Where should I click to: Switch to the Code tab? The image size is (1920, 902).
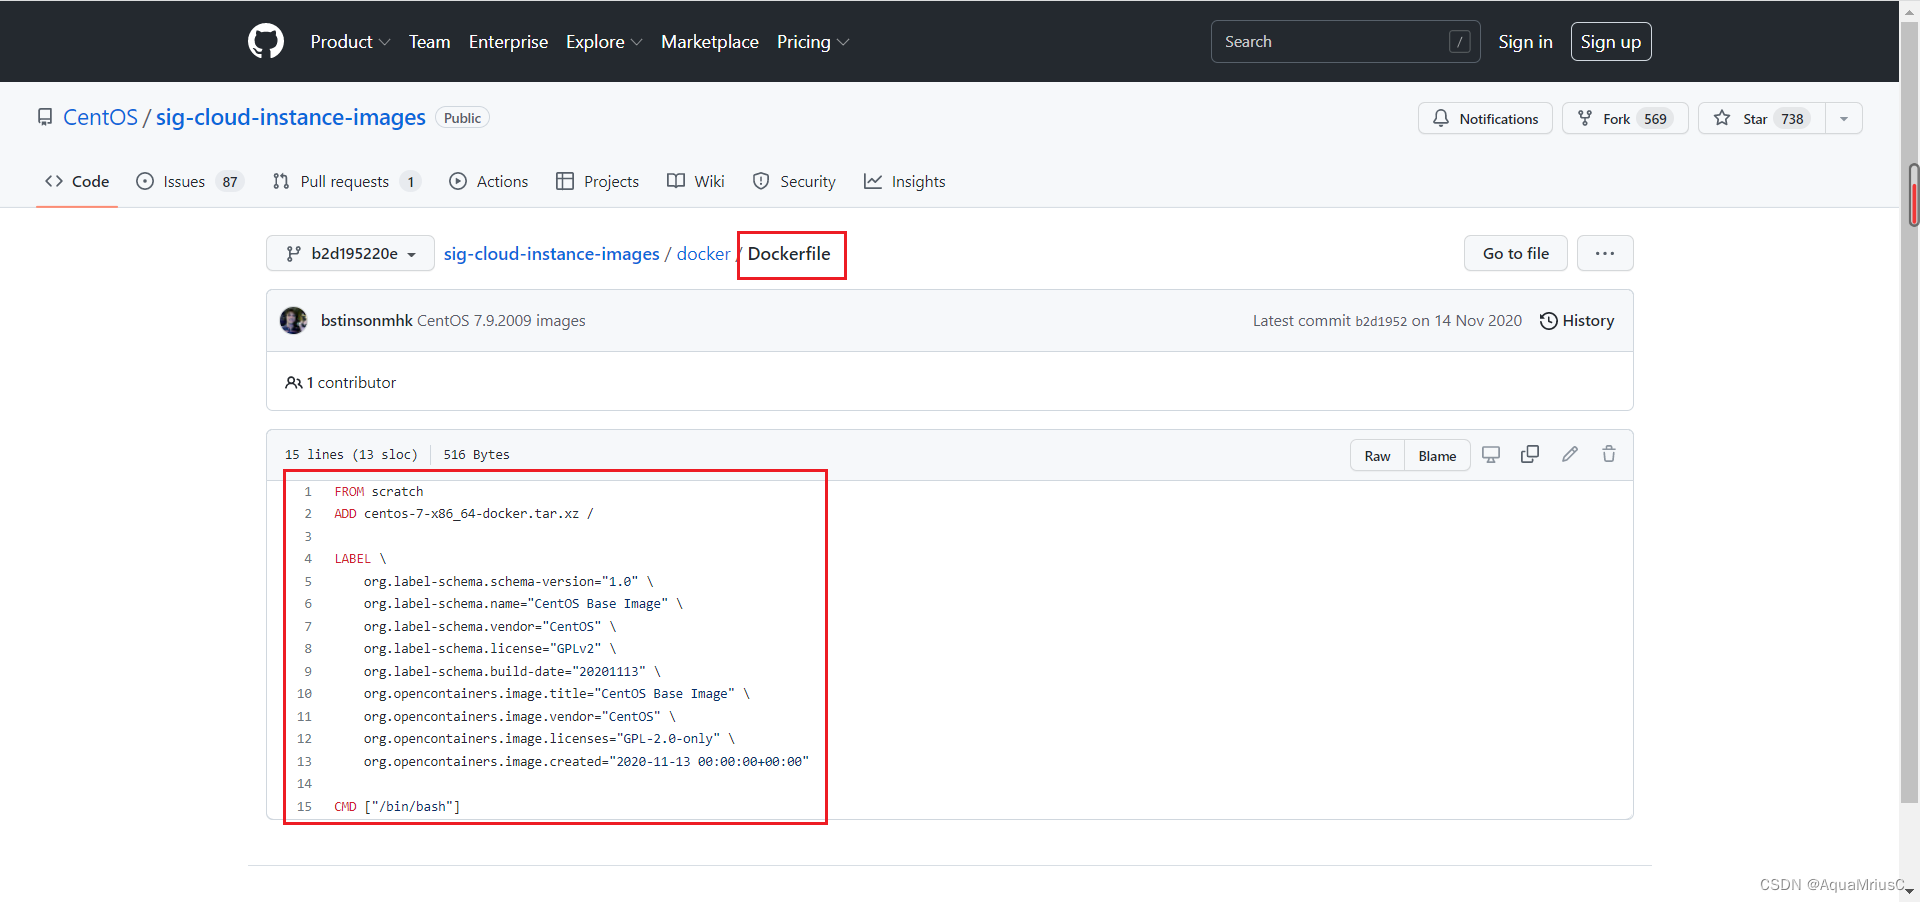coord(77,181)
